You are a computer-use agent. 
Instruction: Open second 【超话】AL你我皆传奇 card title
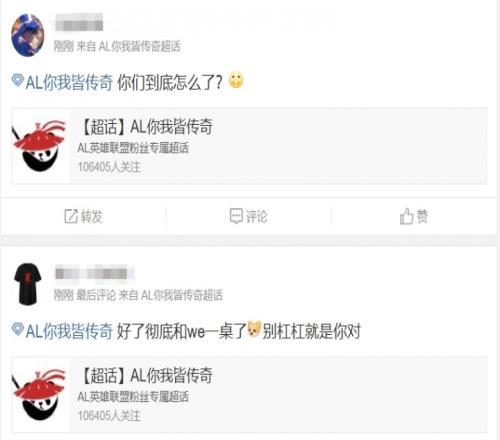tap(146, 375)
